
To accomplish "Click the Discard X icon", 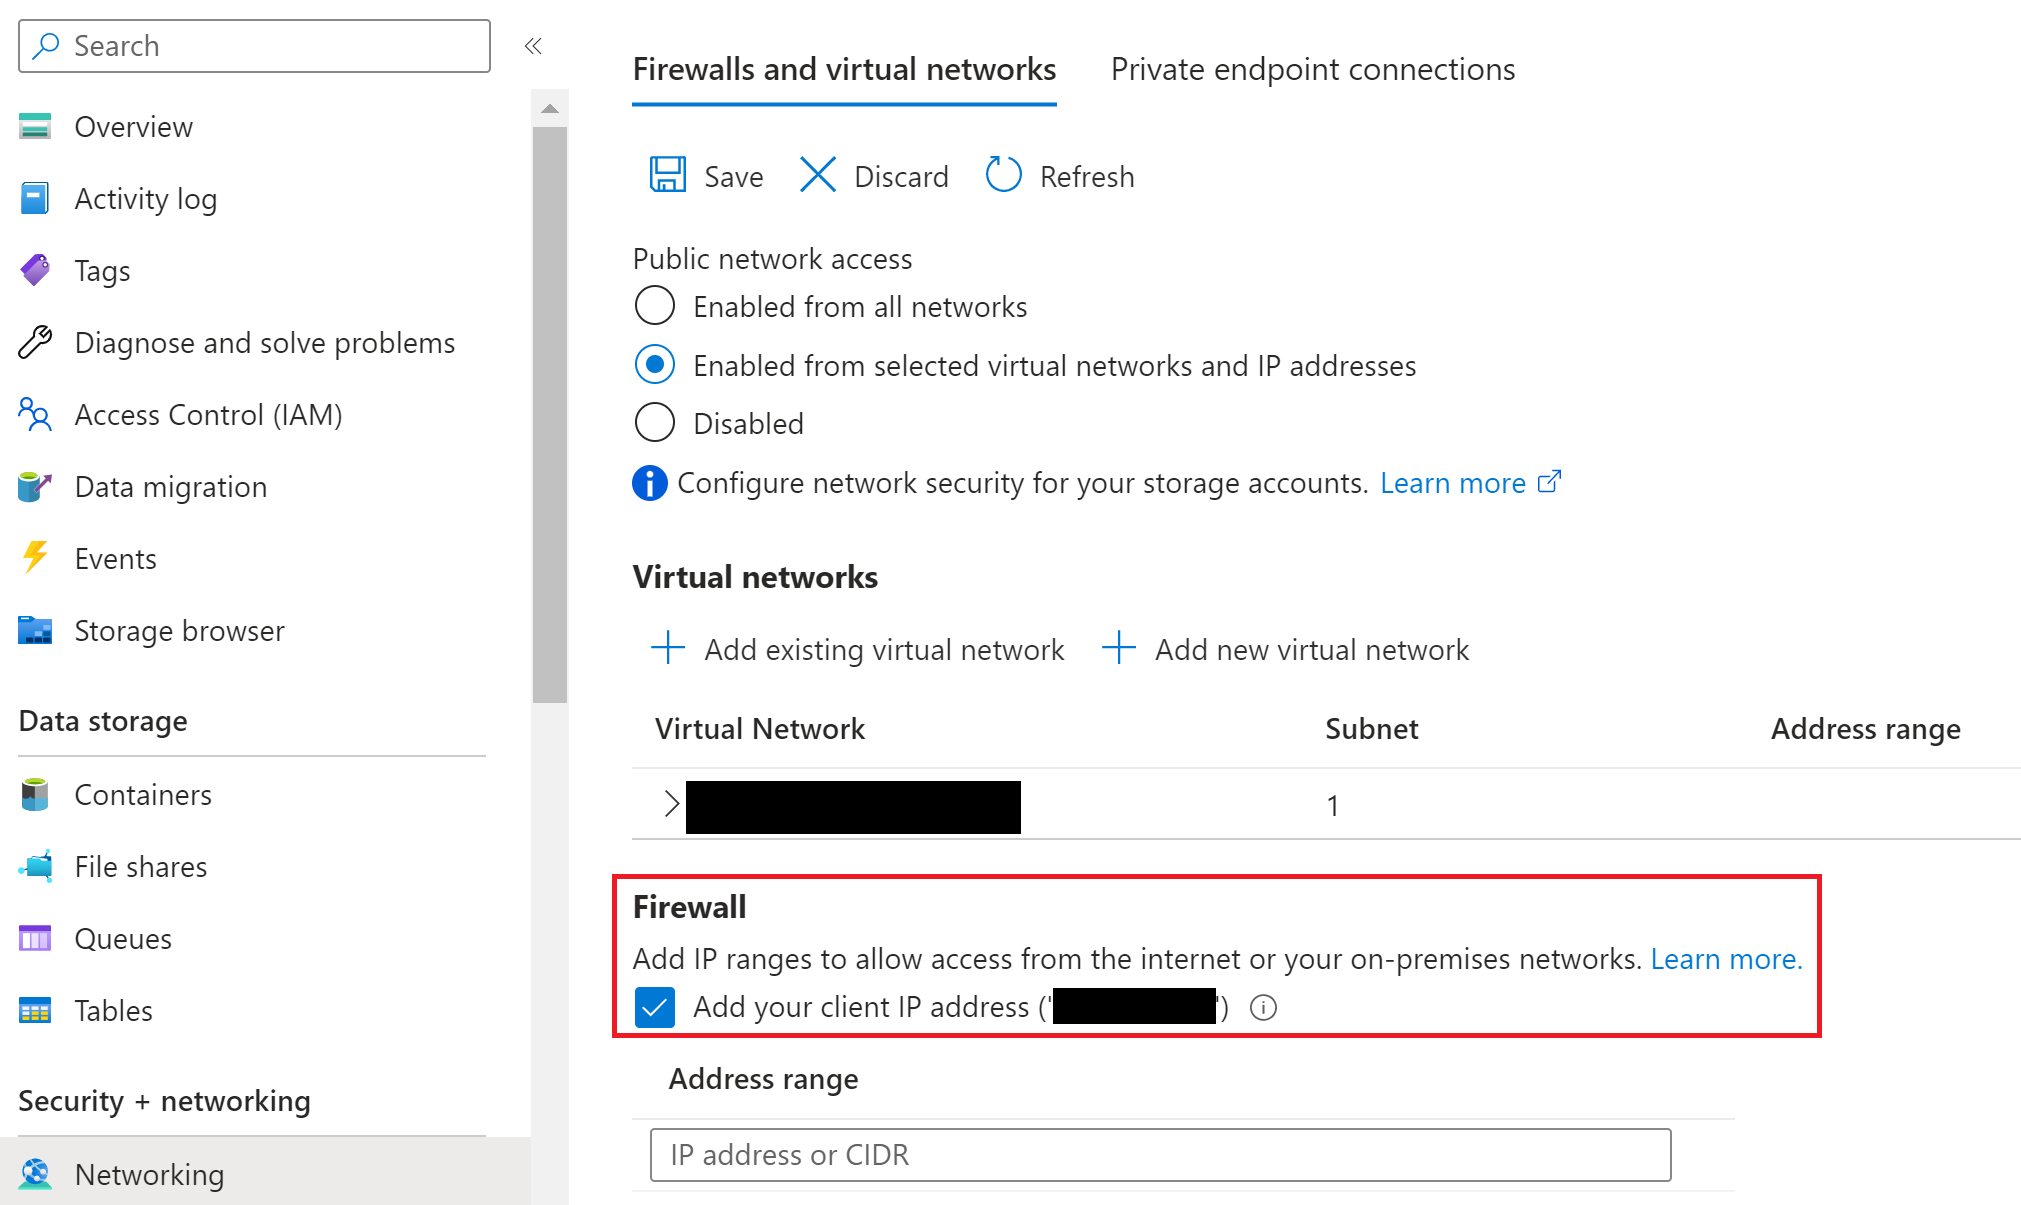I will [x=817, y=175].
